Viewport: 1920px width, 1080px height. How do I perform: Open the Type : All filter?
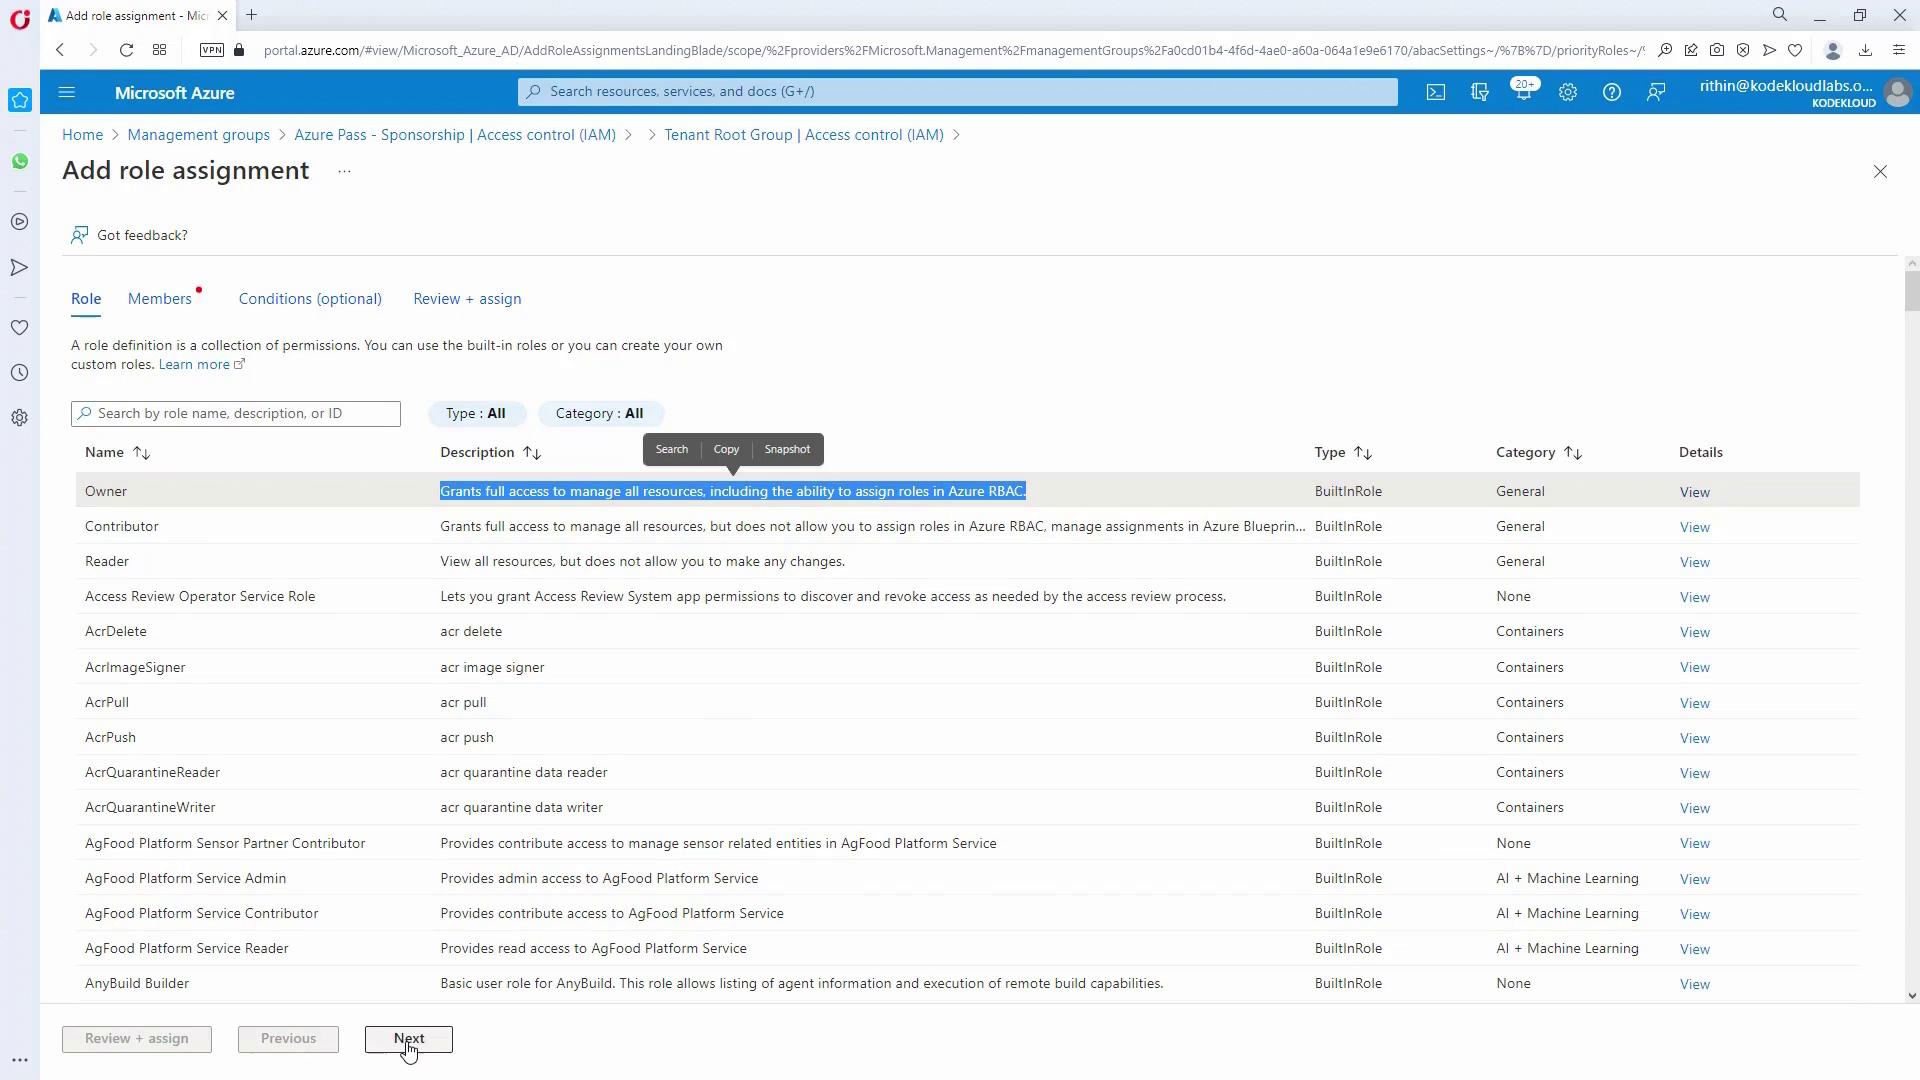coord(476,413)
